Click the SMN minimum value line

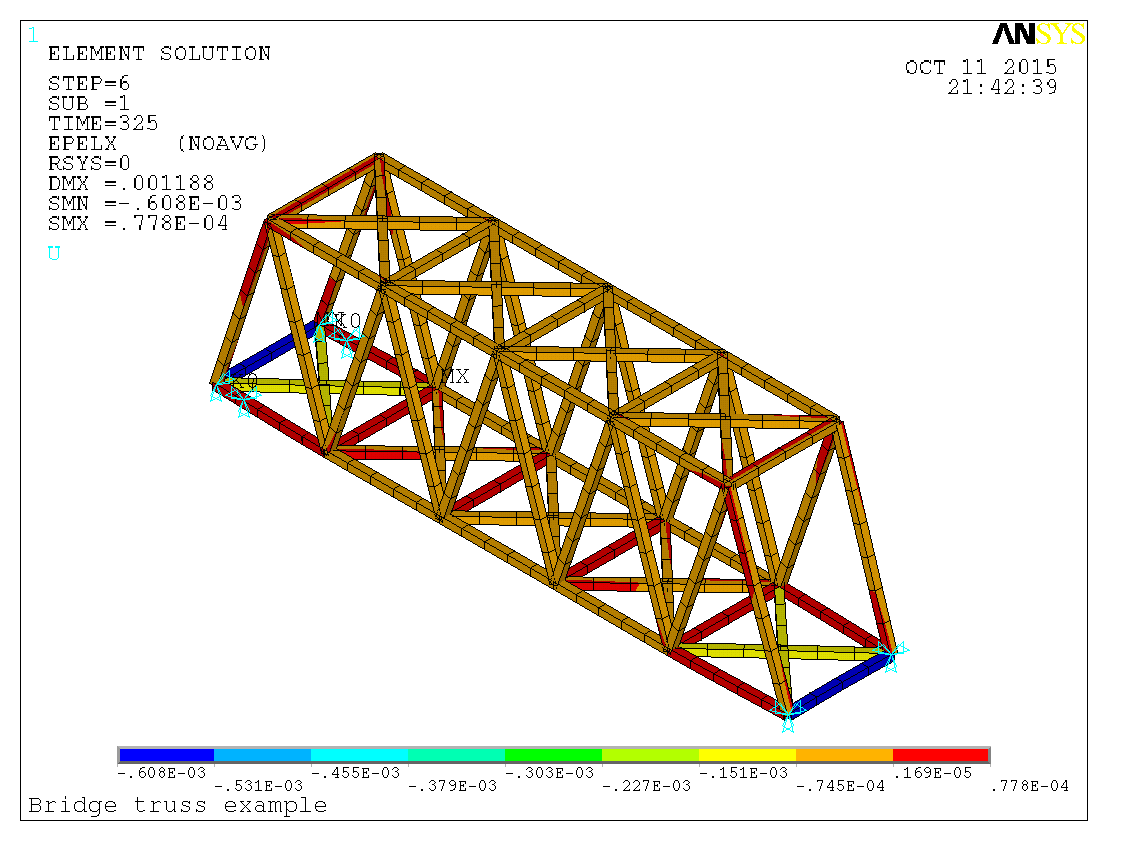[x=145, y=203]
